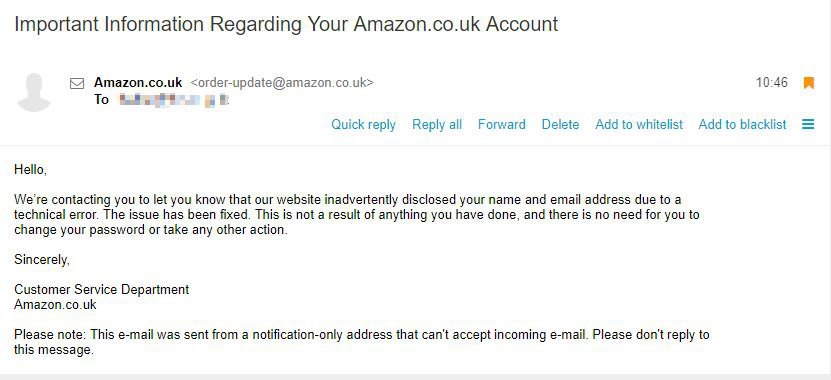Click the paragraph about the technical error
The image size is (831, 380).
point(357,215)
